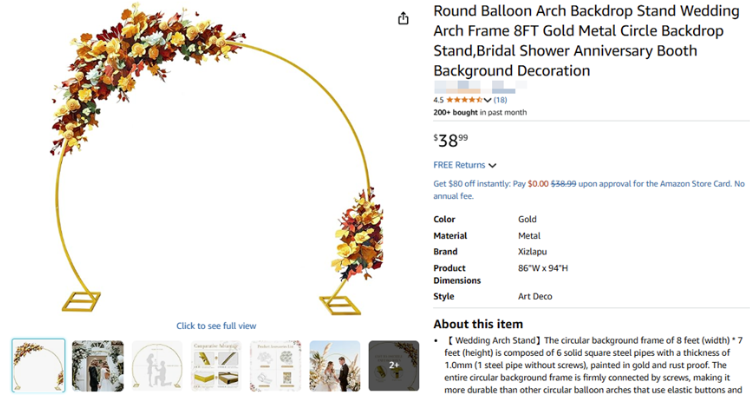Open the 18 customer reviews link

[500, 100]
